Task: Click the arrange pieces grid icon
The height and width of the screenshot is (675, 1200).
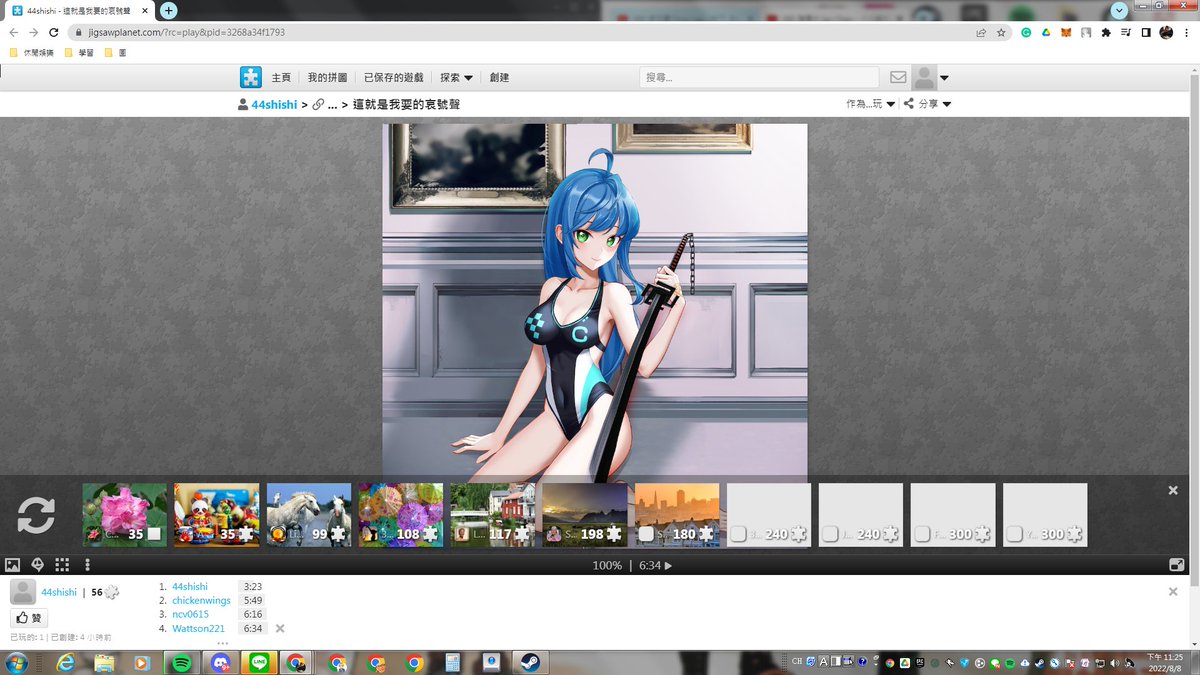Action: [62, 565]
